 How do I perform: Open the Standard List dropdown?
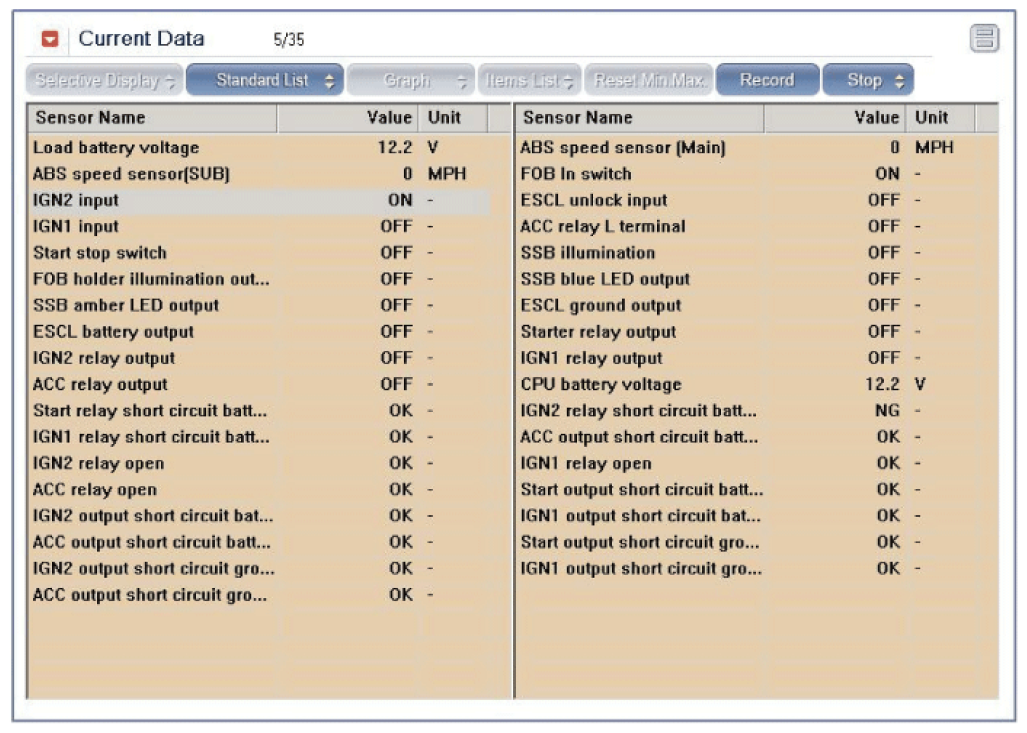click(x=265, y=80)
